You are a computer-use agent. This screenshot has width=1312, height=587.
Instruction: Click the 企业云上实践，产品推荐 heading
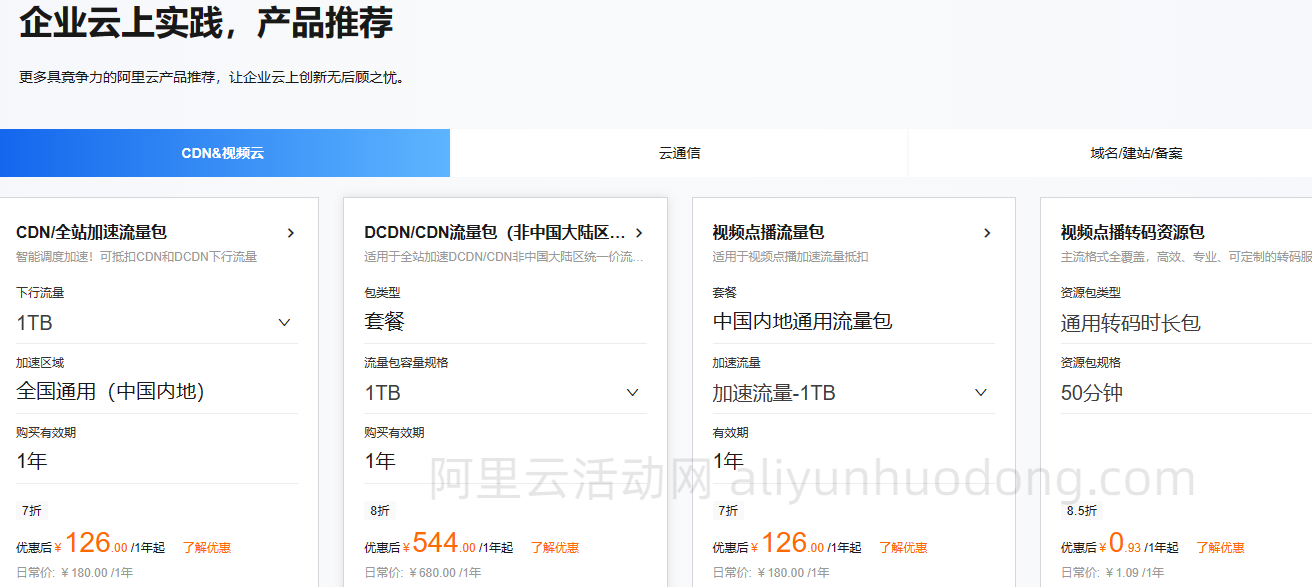[x=206, y=23]
